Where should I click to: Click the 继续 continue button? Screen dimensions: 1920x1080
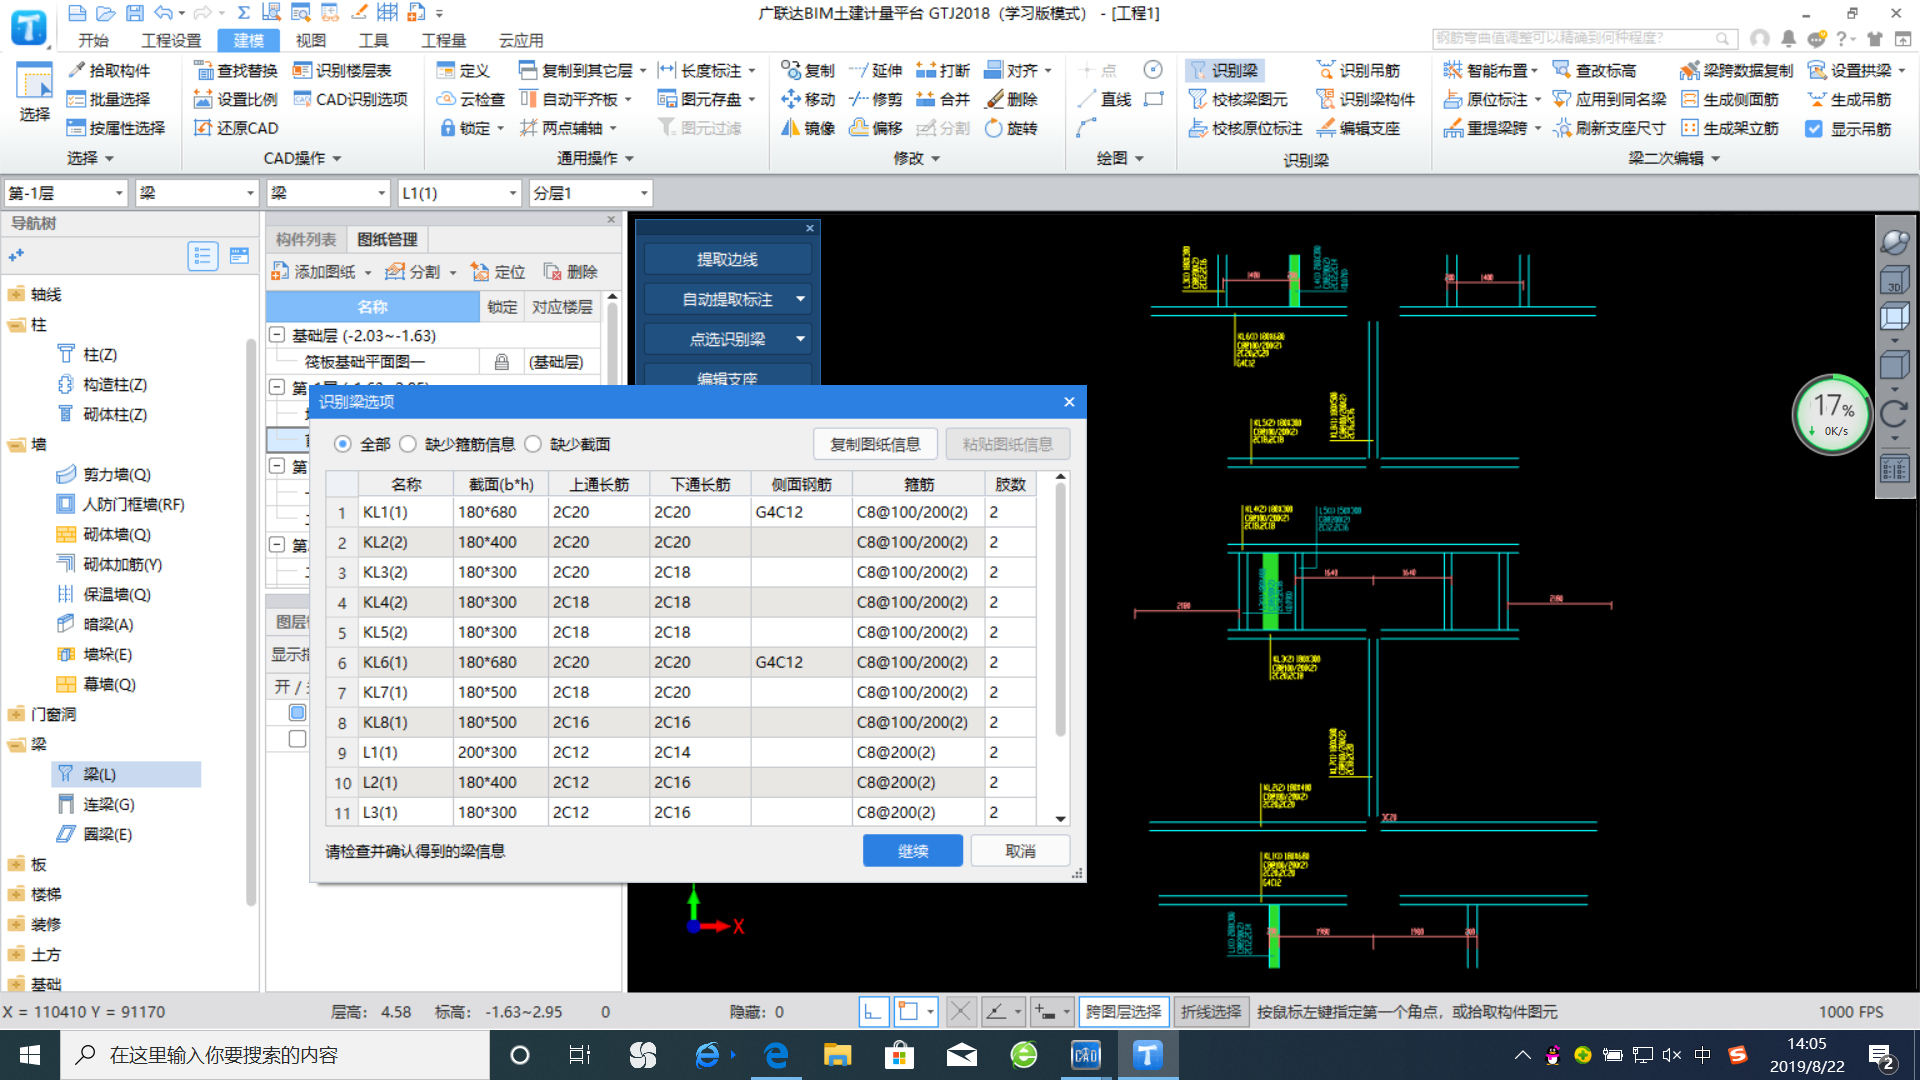tap(912, 851)
